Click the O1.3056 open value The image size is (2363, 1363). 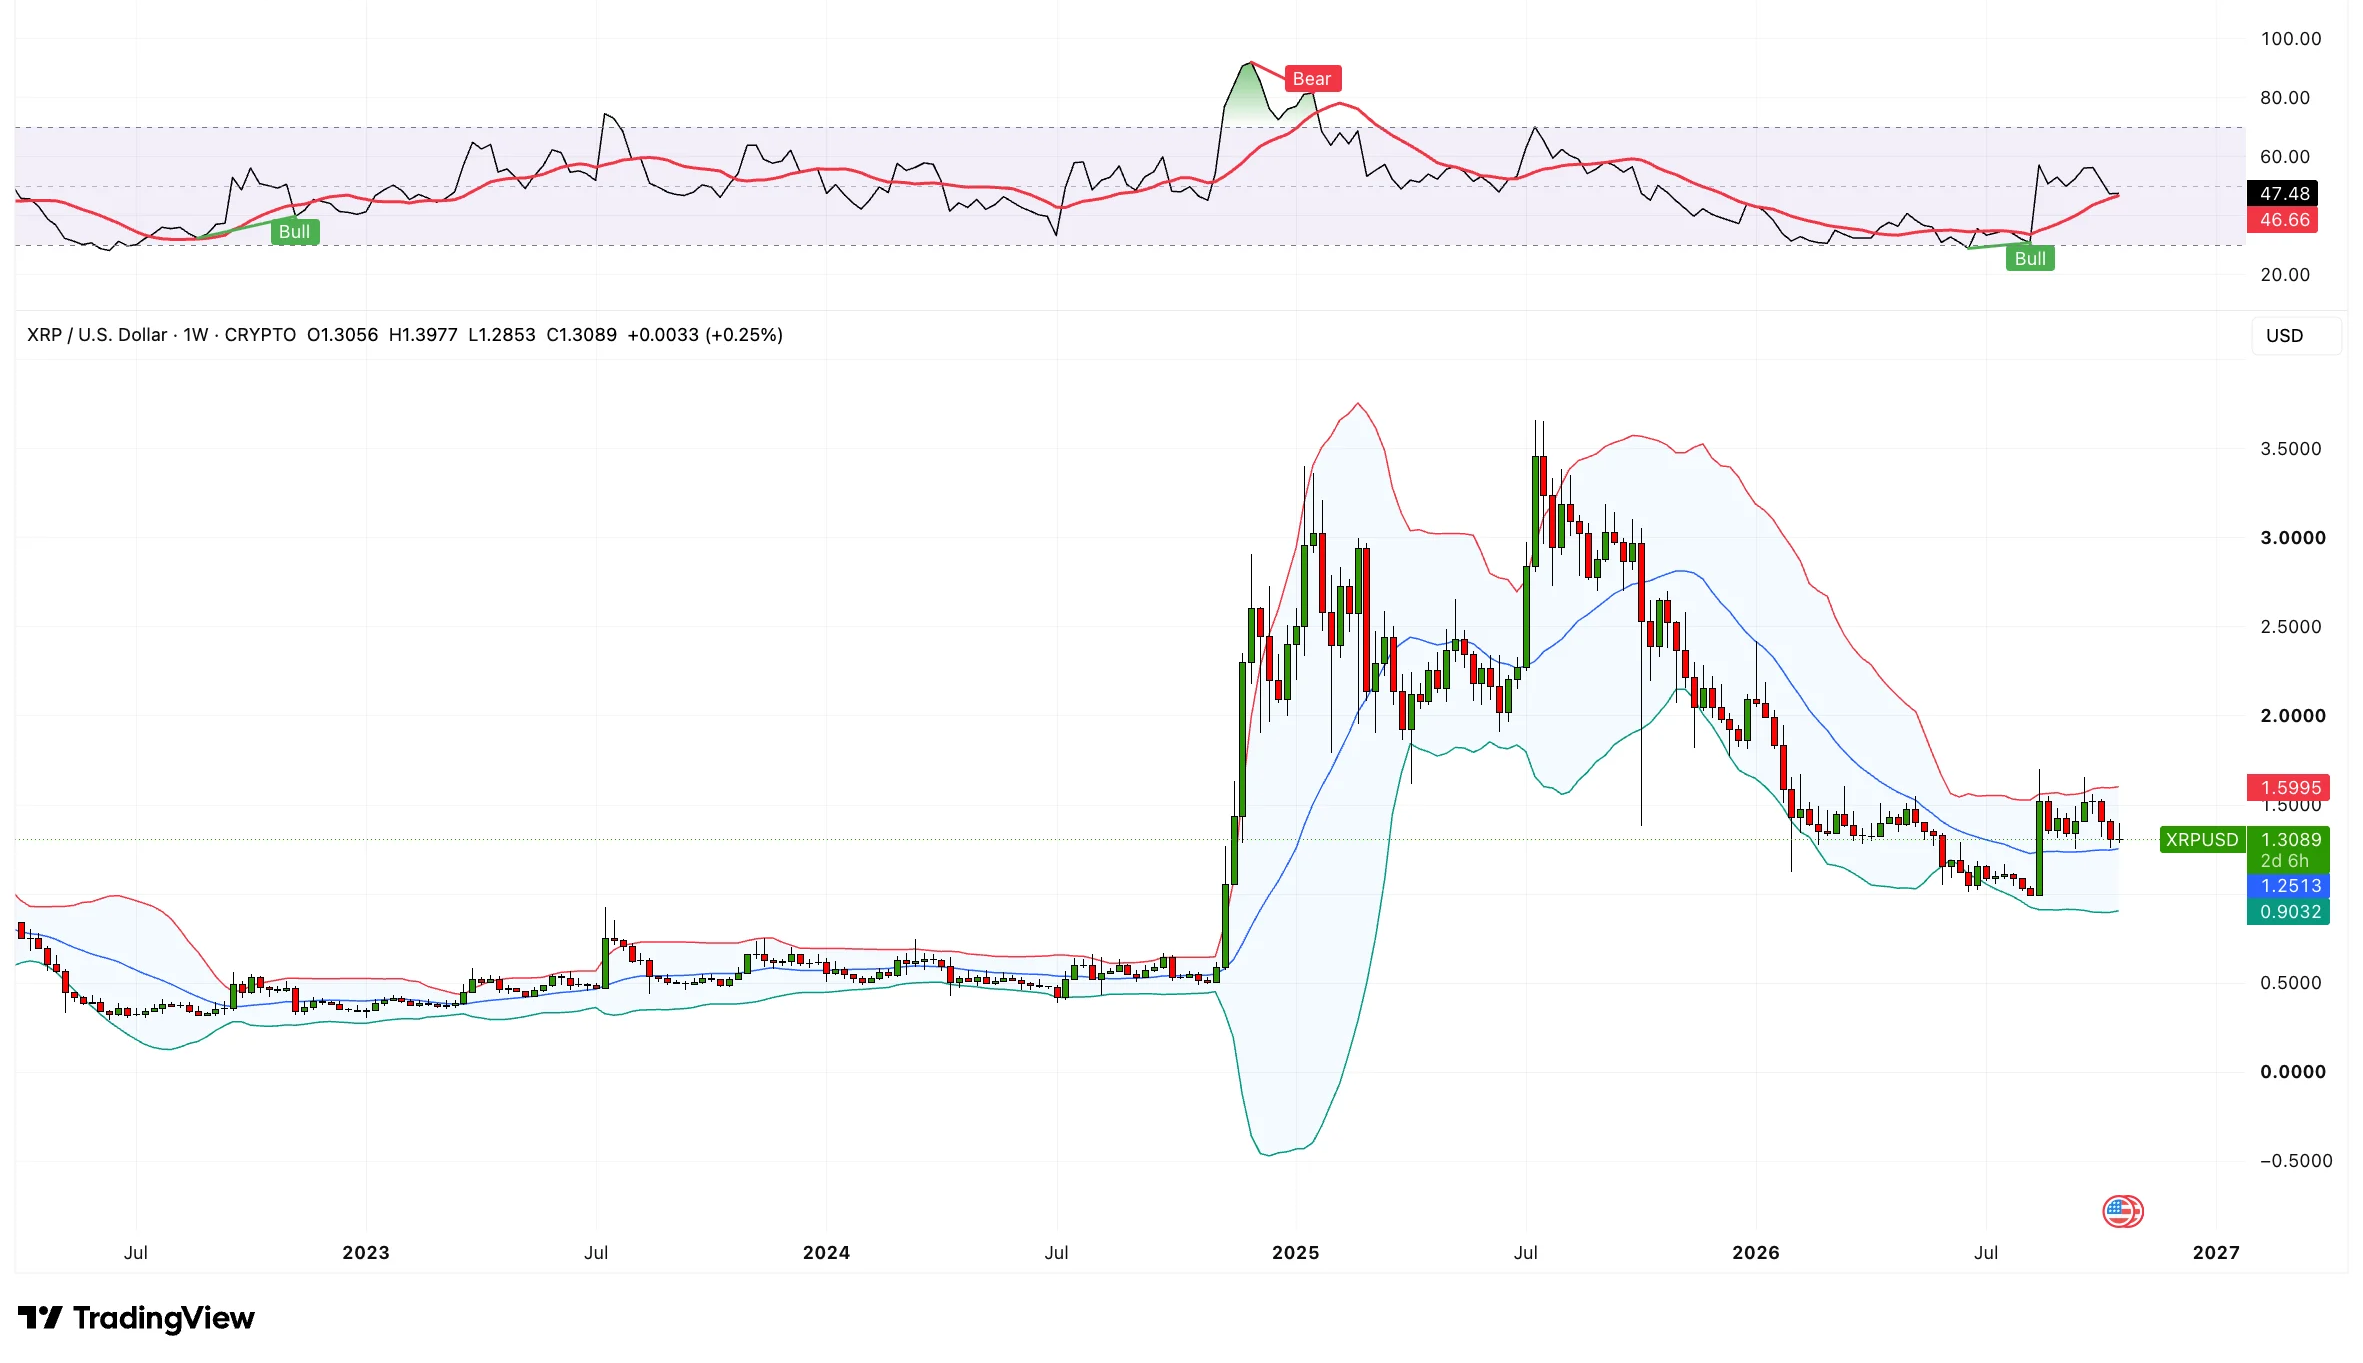pos(342,335)
